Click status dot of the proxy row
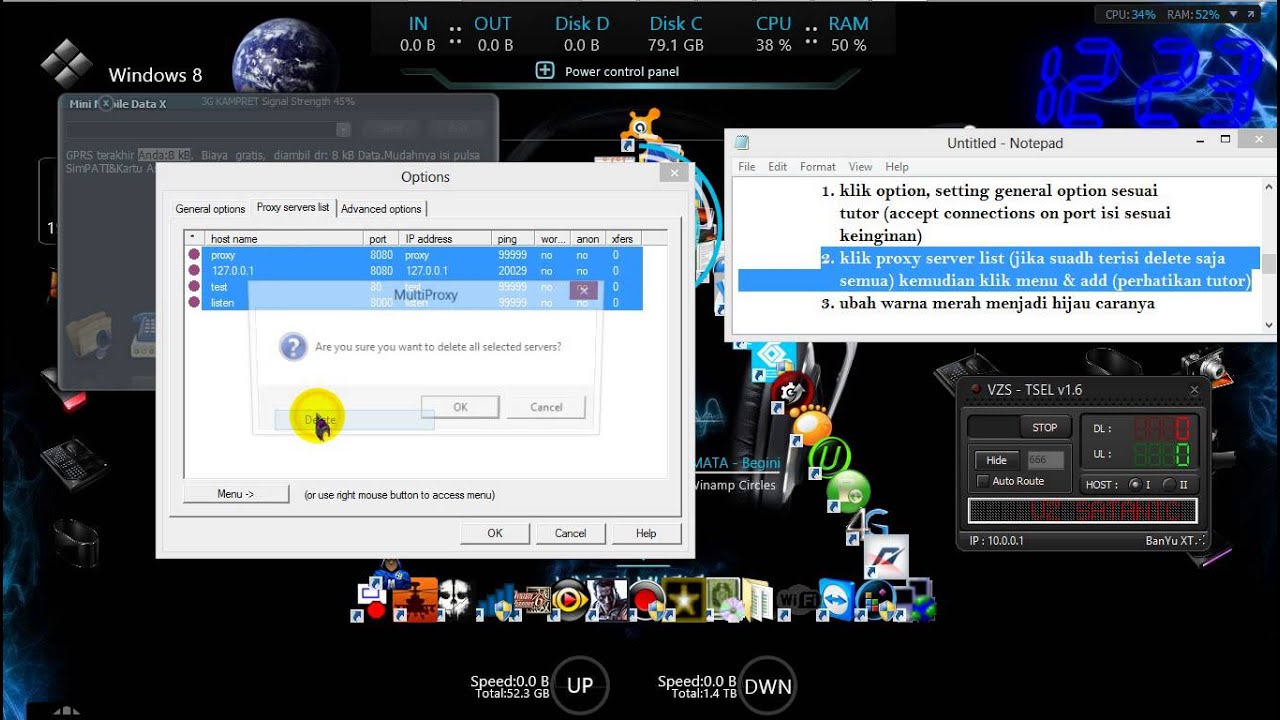Viewport: 1280px width, 720px height. pos(194,255)
